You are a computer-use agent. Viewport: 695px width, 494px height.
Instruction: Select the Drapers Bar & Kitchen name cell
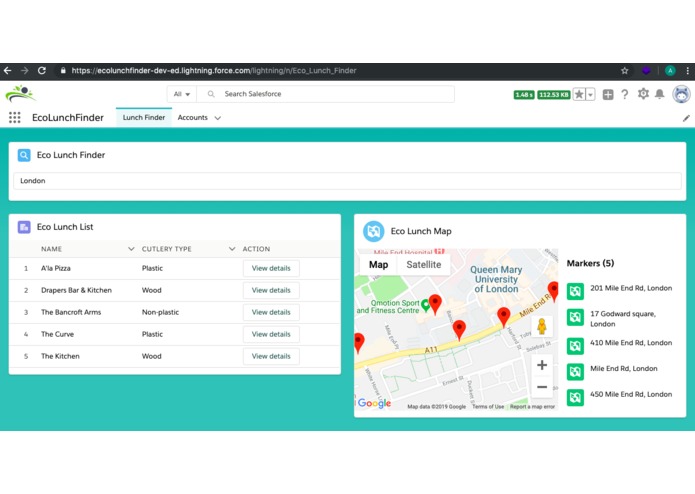[76, 290]
